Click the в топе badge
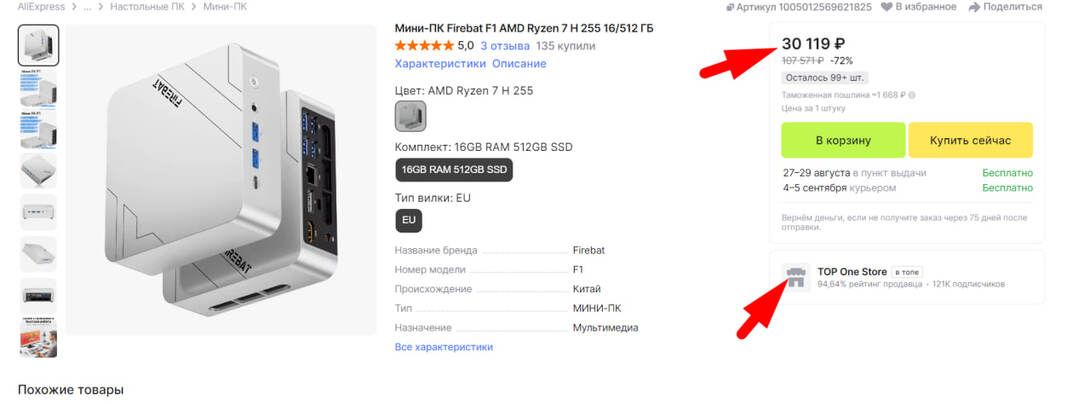The width and height of the screenshot is (1090, 404). click(907, 273)
